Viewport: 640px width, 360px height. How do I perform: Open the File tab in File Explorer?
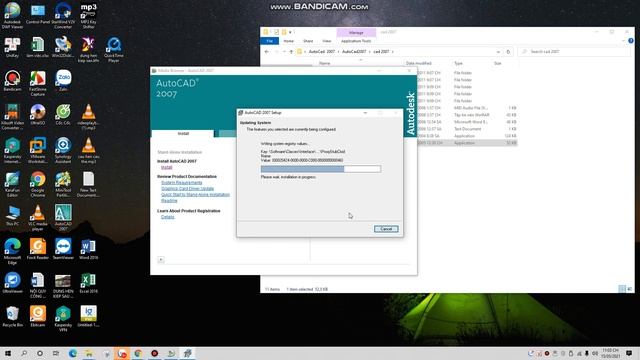(x=269, y=41)
